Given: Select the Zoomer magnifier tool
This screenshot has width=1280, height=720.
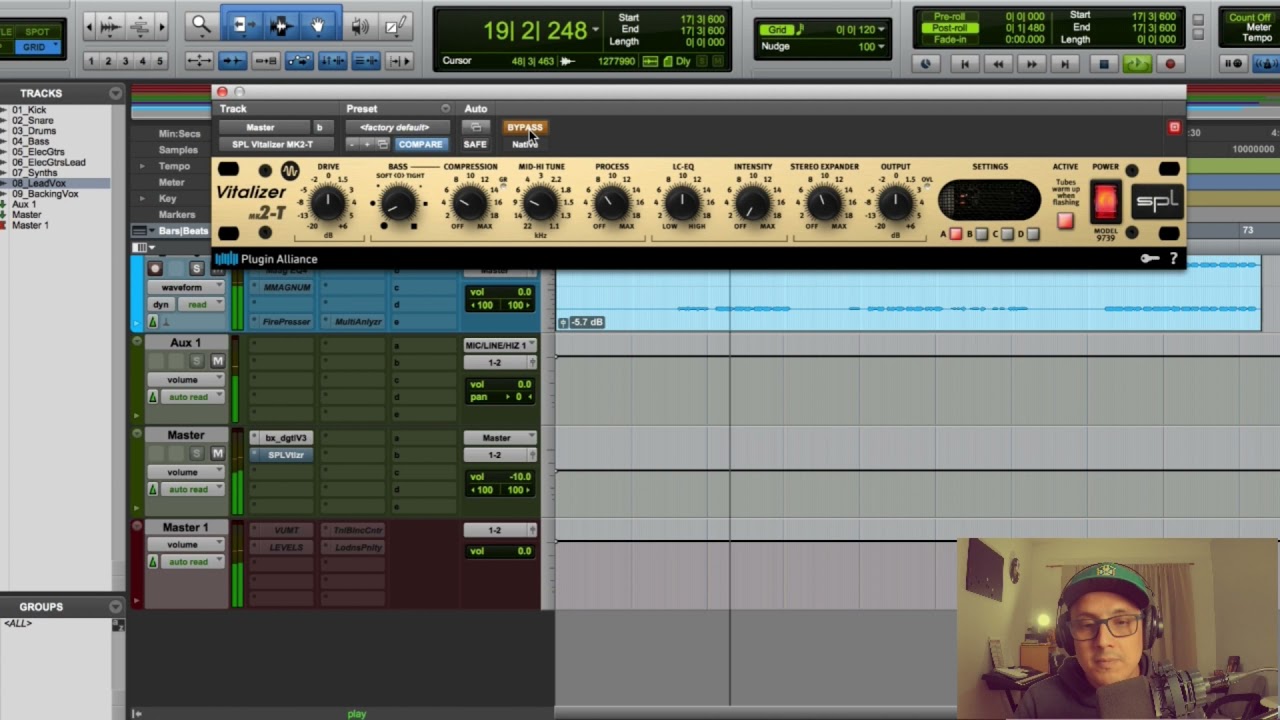Looking at the screenshot, I should (x=201, y=27).
